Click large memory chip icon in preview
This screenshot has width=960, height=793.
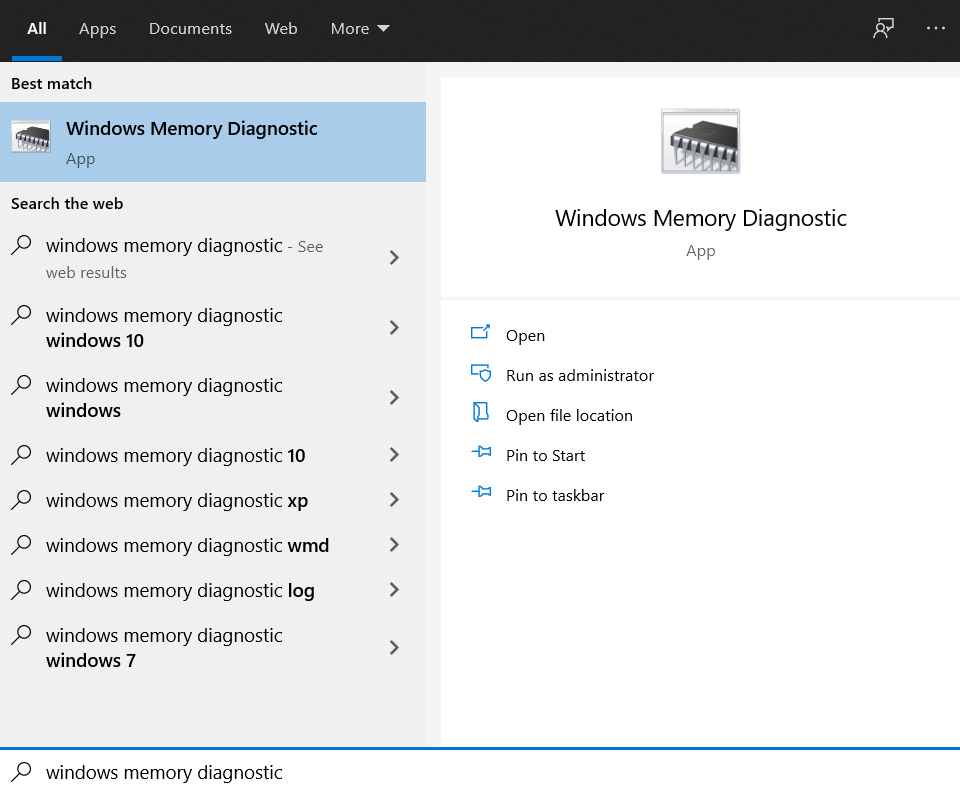tap(700, 142)
